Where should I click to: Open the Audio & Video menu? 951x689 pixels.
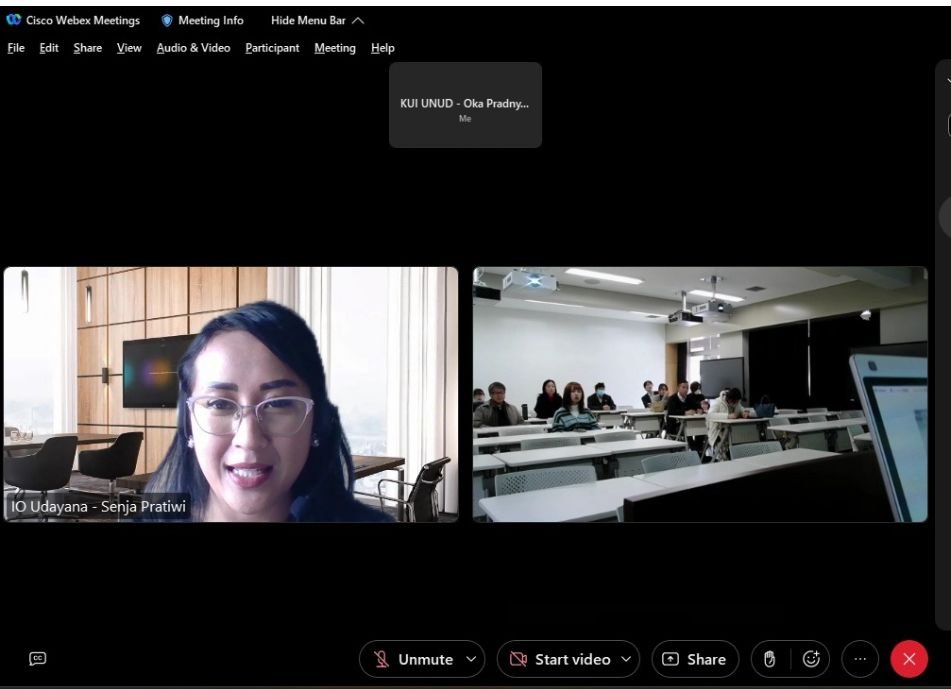pos(193,48)
